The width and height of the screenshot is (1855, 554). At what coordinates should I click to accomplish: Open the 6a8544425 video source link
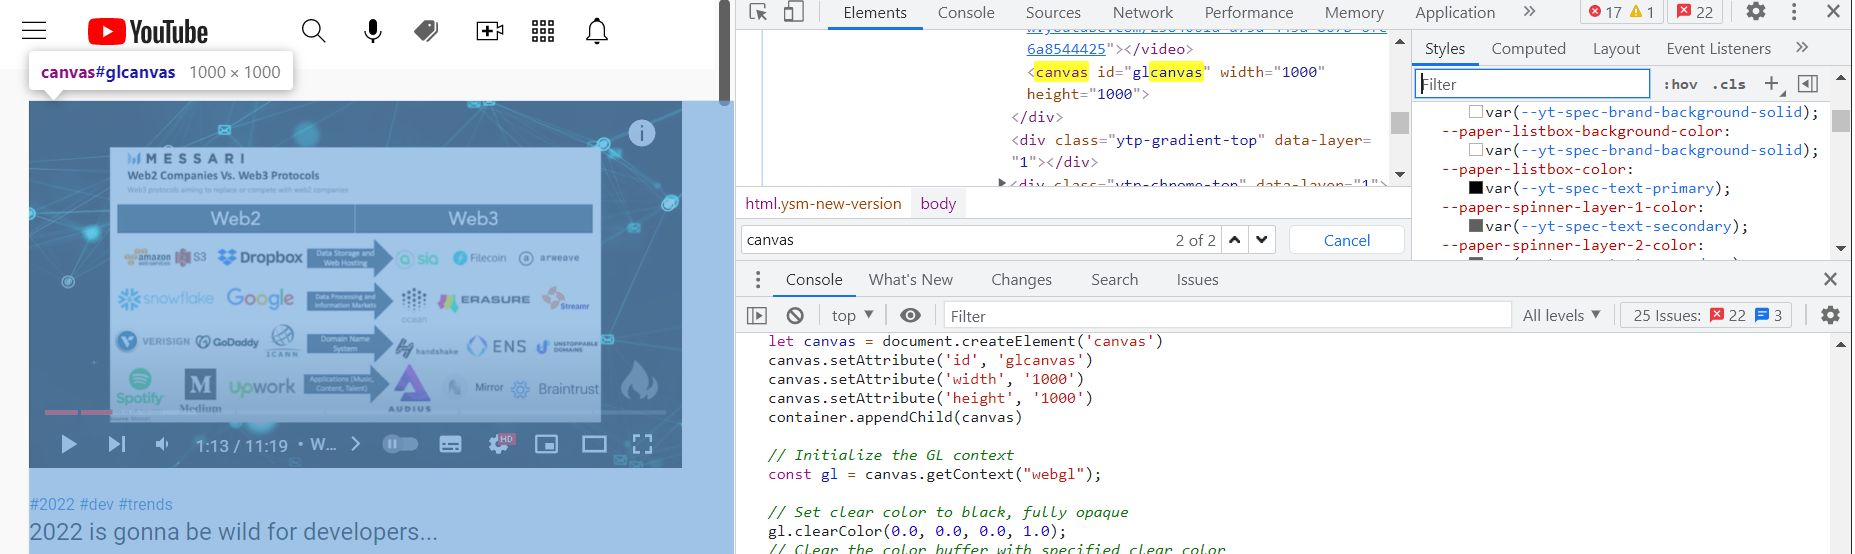coord(1066,49)
